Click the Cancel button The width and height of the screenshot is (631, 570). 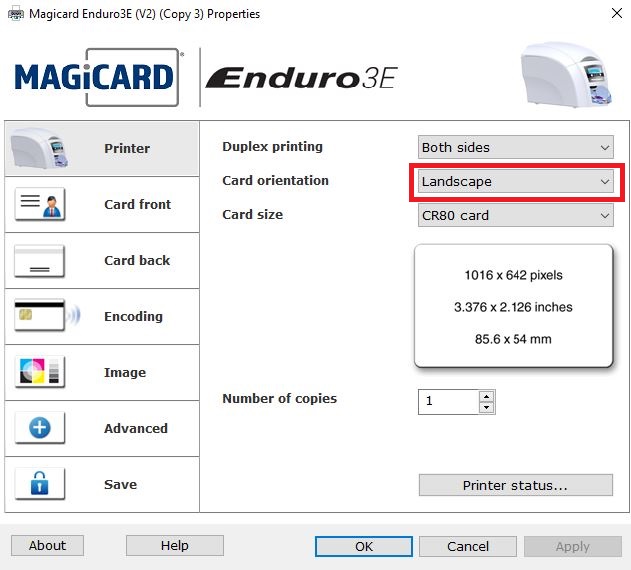[468, 546]
